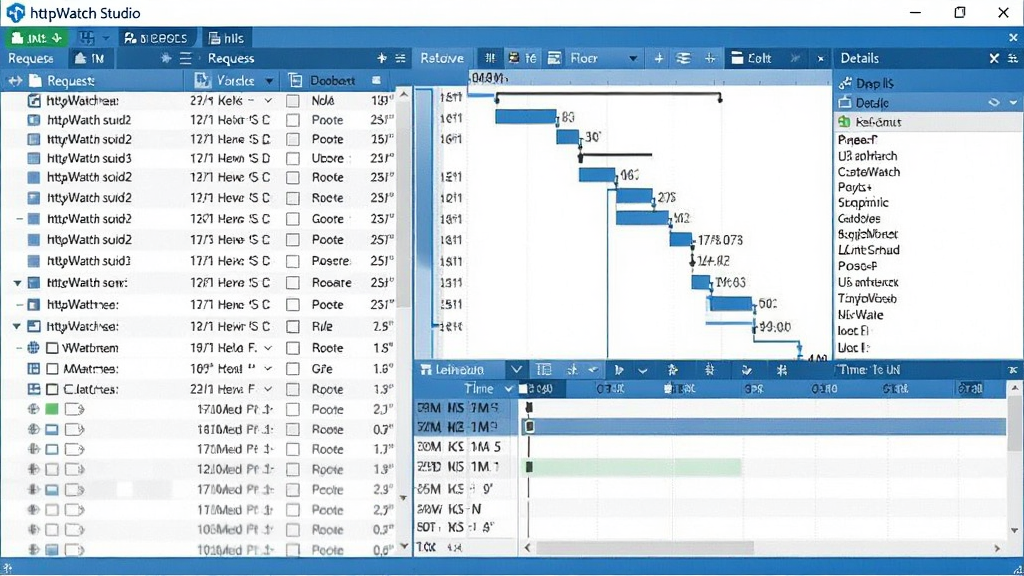Click the arrows icon beside 'Requesr' column header
This screenshot has width=1024, height=576.
click(x=14, y=81)
